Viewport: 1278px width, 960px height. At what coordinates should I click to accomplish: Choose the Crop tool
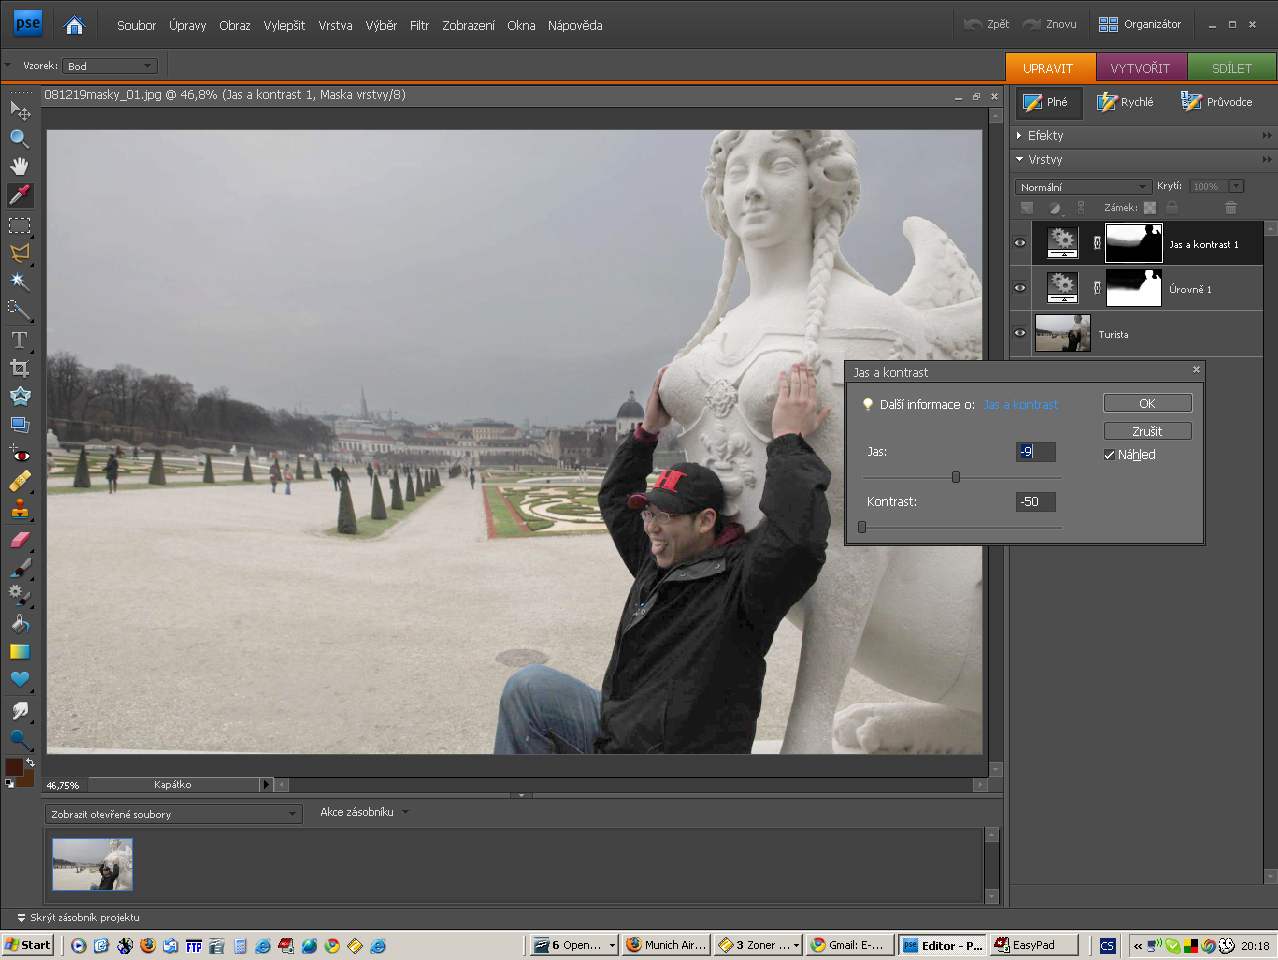pyautogui.click(x=19, y=368)
